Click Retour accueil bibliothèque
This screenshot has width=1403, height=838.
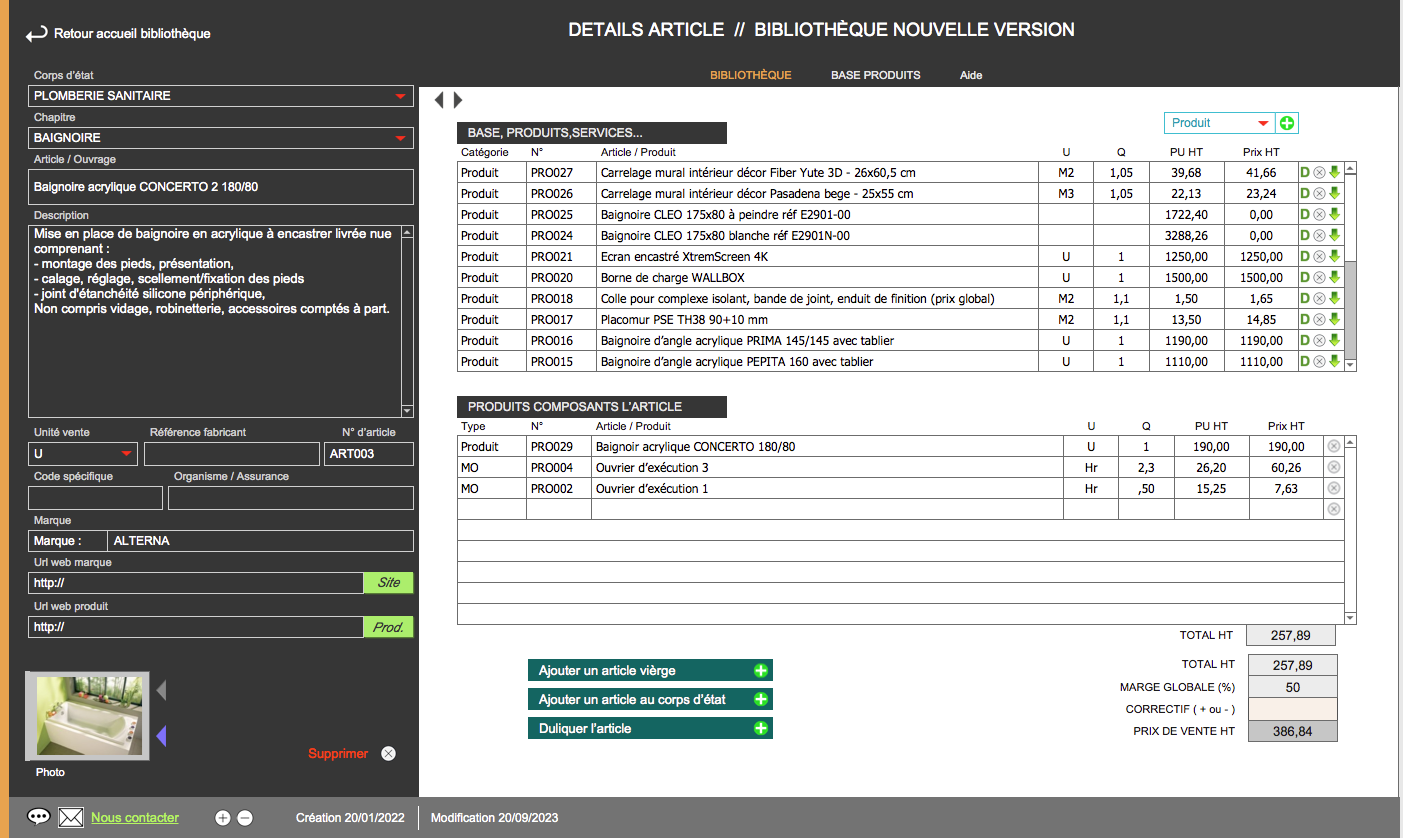(x=132, y=34)
